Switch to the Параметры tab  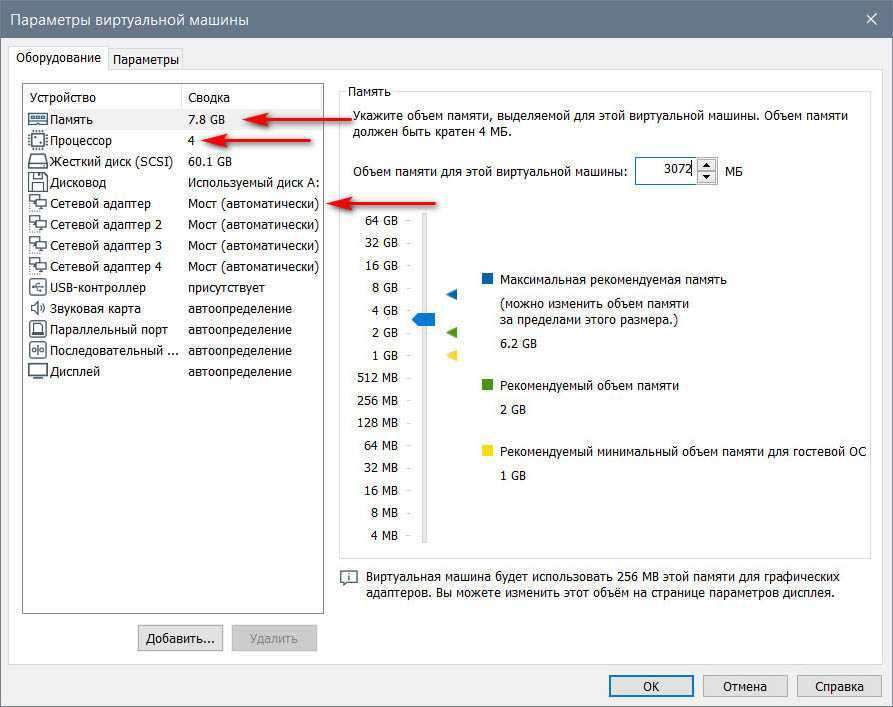pyautogui.click(x=146, y=59)
